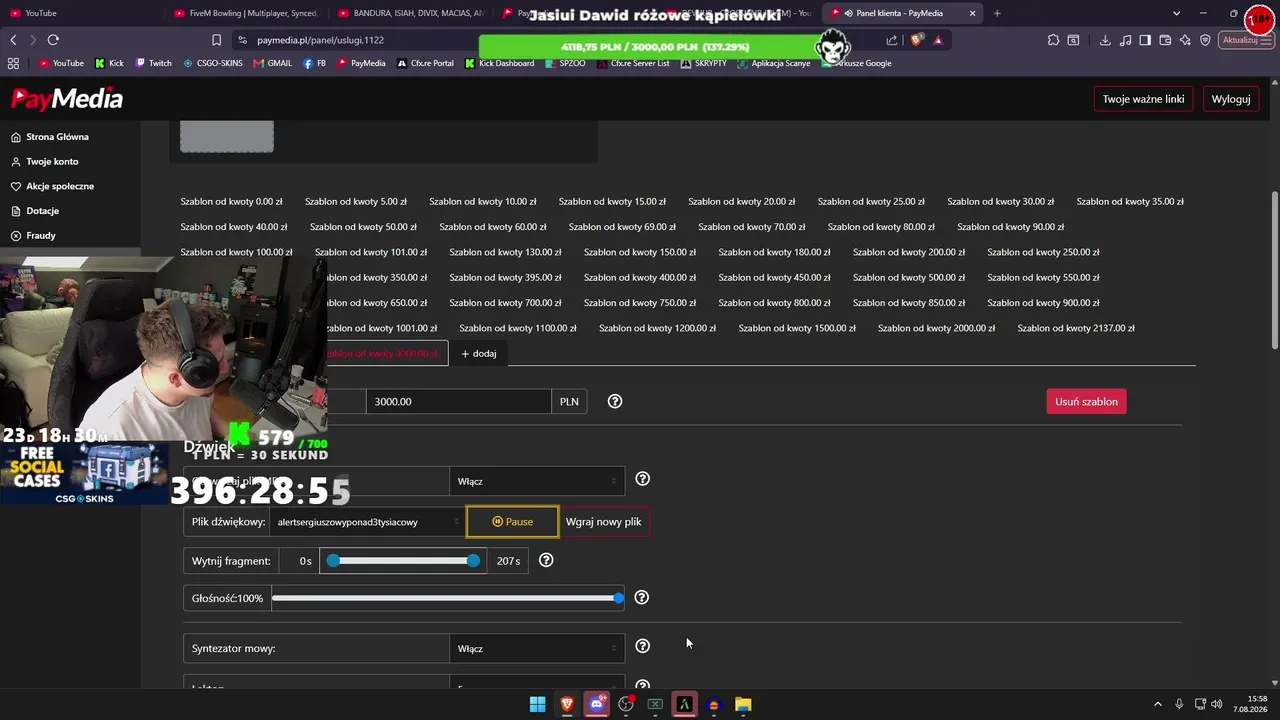Click the Wytnij fragment start slider handle
1280x720 pixels.
[334, 561]
